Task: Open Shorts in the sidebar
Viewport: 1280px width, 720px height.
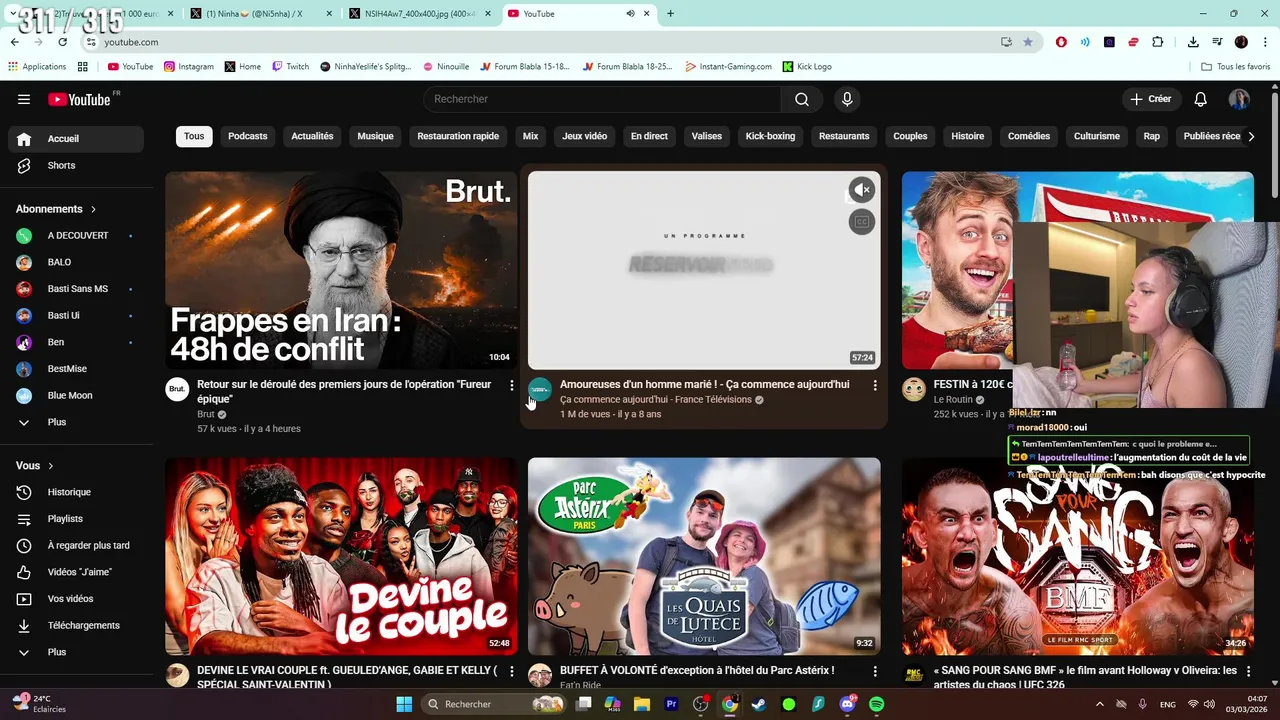Action: [x=76, y=165]
